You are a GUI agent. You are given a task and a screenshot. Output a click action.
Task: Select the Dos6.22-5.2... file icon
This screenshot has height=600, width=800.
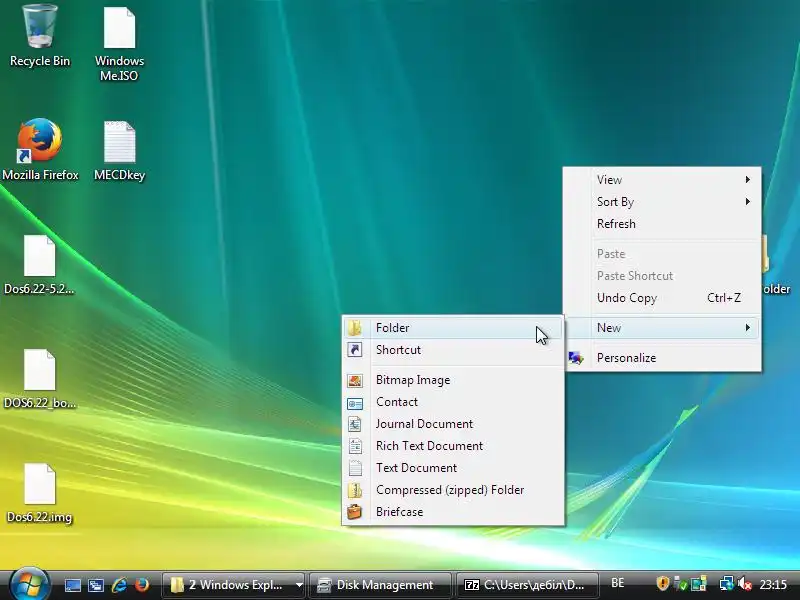pos(39,264)
